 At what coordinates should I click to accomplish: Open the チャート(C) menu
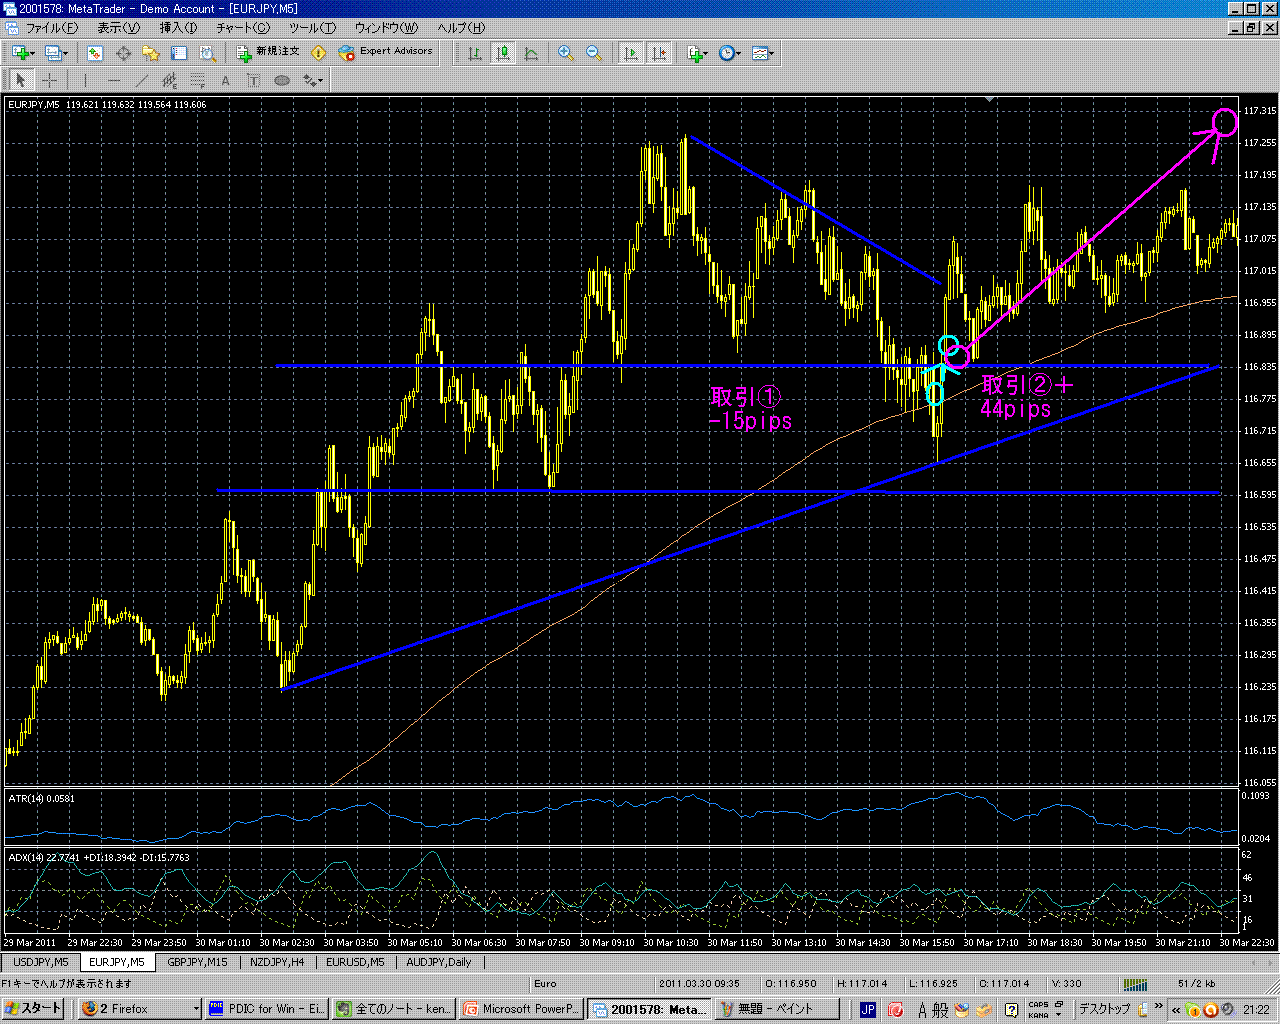click(x=243, y=28)
